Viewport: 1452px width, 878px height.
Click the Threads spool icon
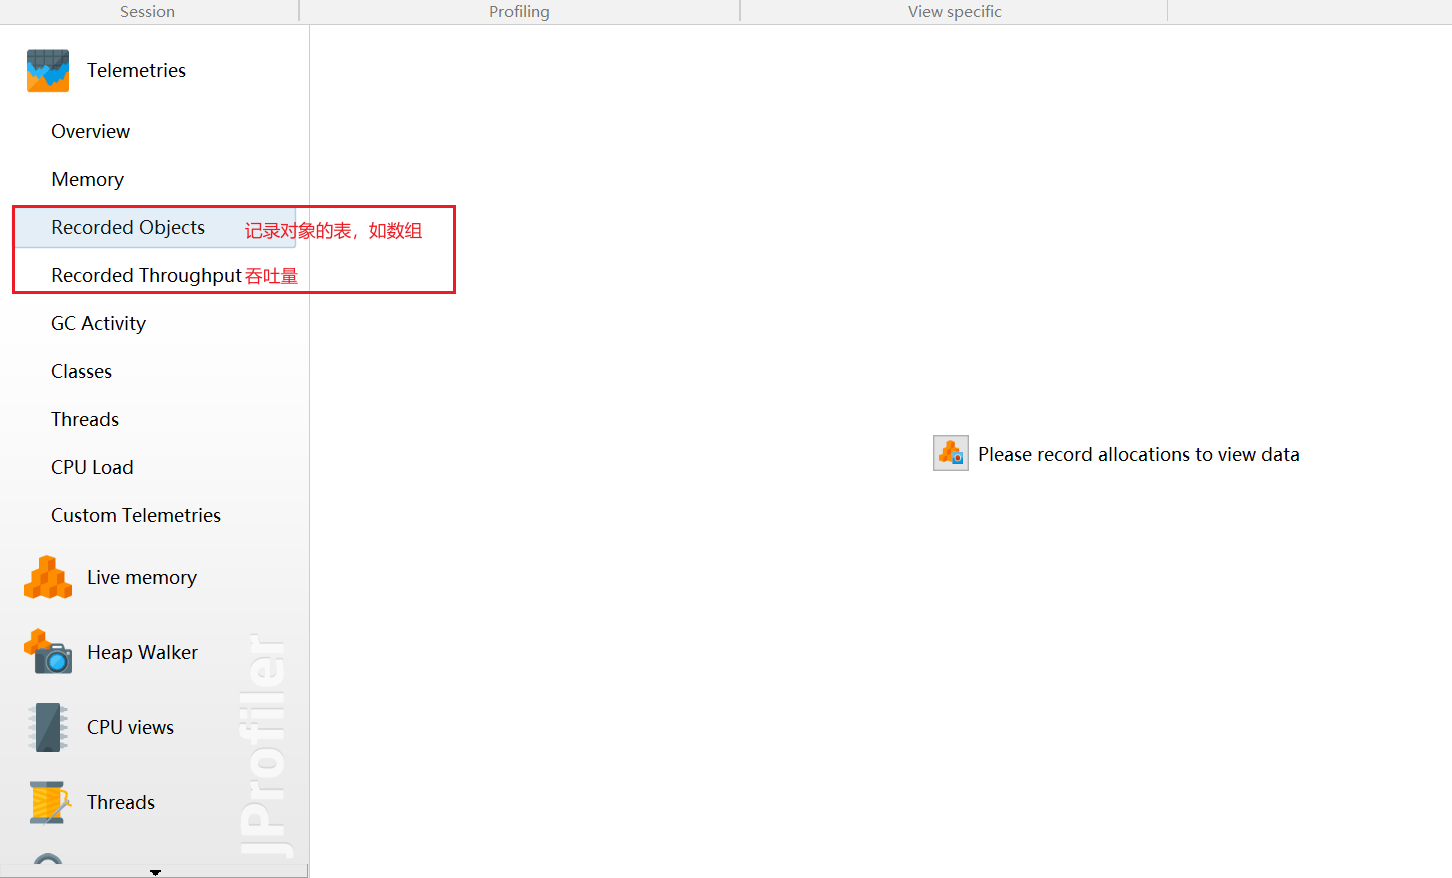(x=48, y=802)
